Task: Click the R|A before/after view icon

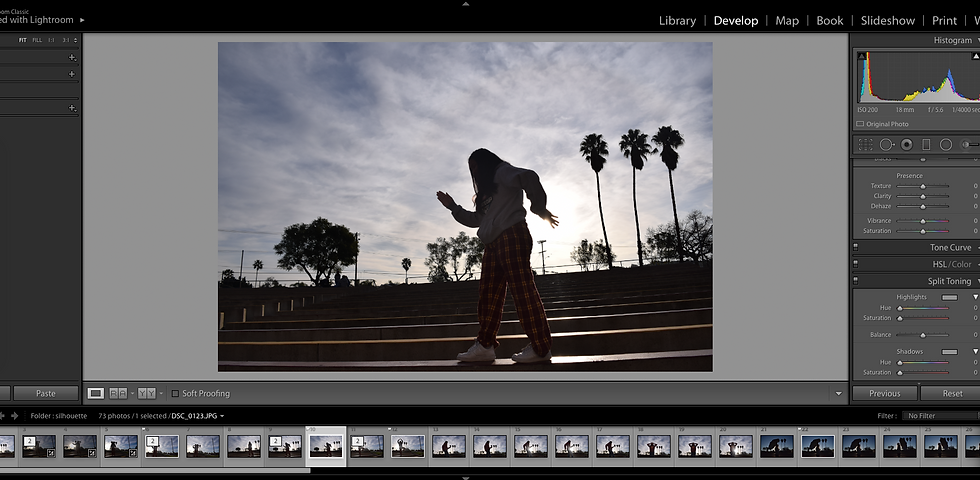Action: tap(118, 393)
